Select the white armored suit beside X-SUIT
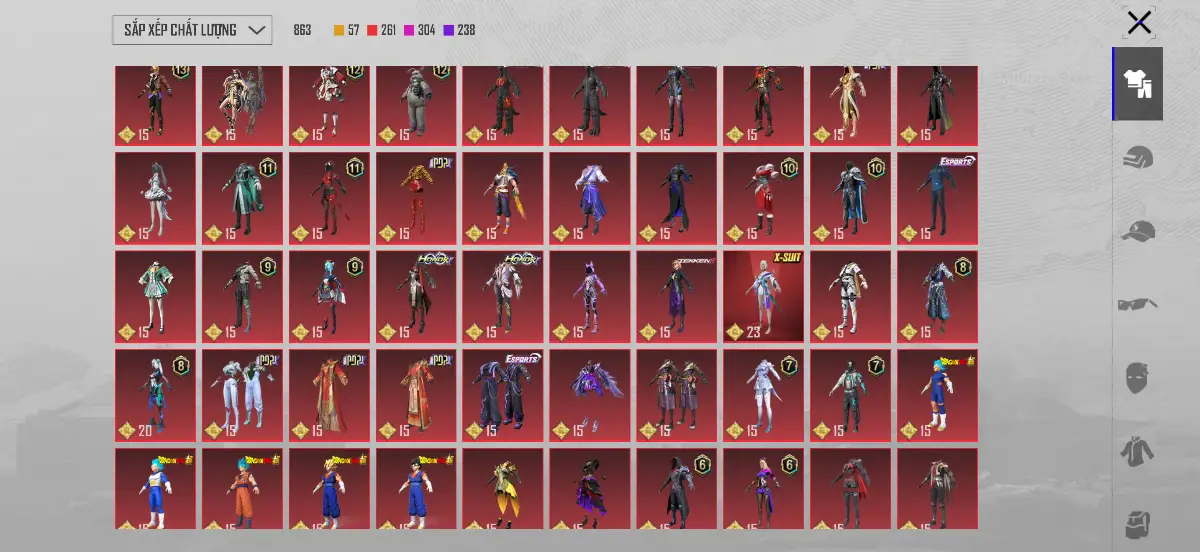Viewport: 1200px width, 552px height. pyautogui.click(x=850, y=296)
